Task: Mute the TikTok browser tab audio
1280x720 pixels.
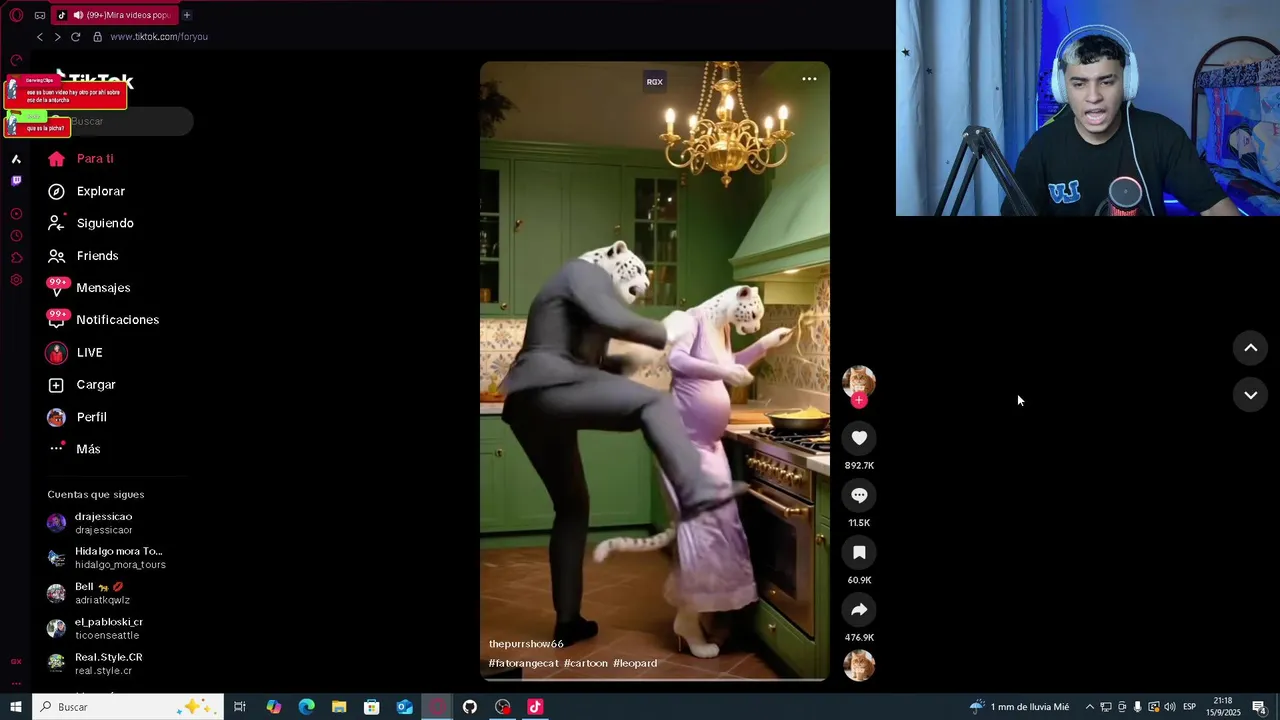Action: pyautogui.click(x=78, y=15)
